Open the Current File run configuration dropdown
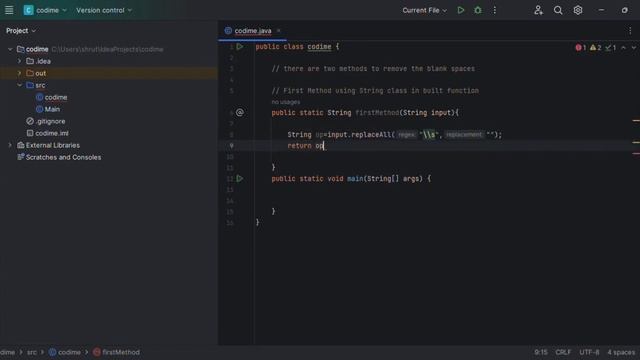640x360 pixels. click(x=424, y=10)
